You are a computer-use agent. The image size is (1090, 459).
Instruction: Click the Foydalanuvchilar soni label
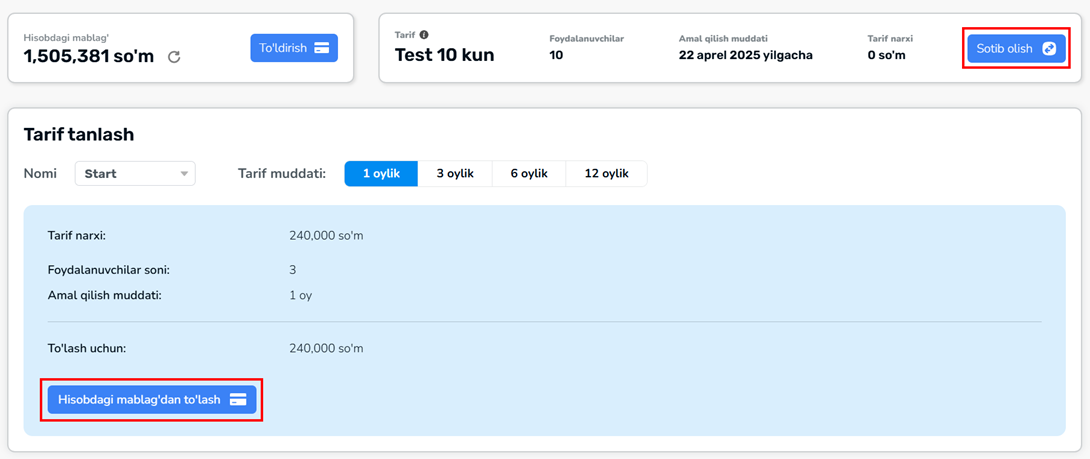(108, 270)
